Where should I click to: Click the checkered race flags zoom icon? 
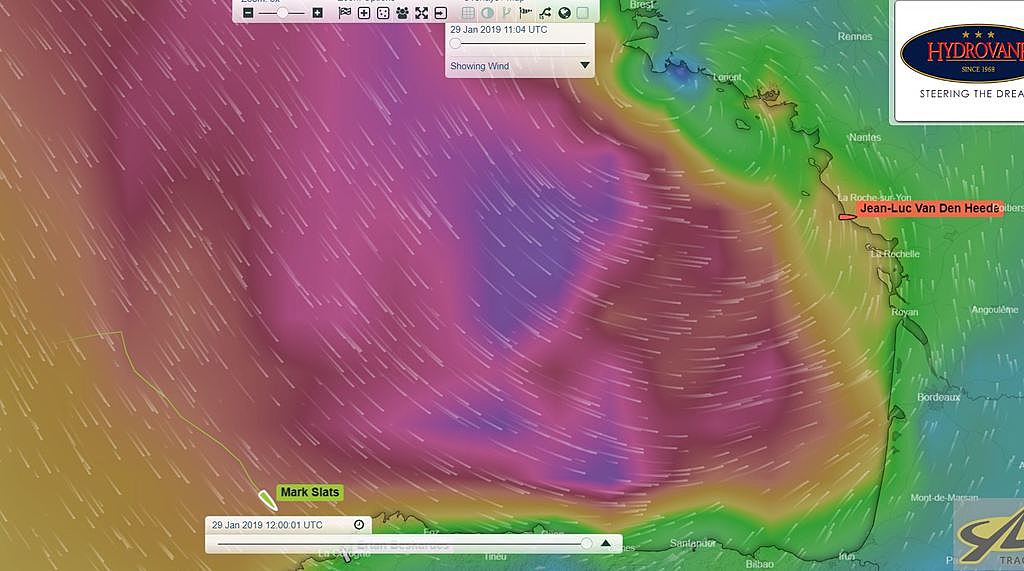click(345, 12)
